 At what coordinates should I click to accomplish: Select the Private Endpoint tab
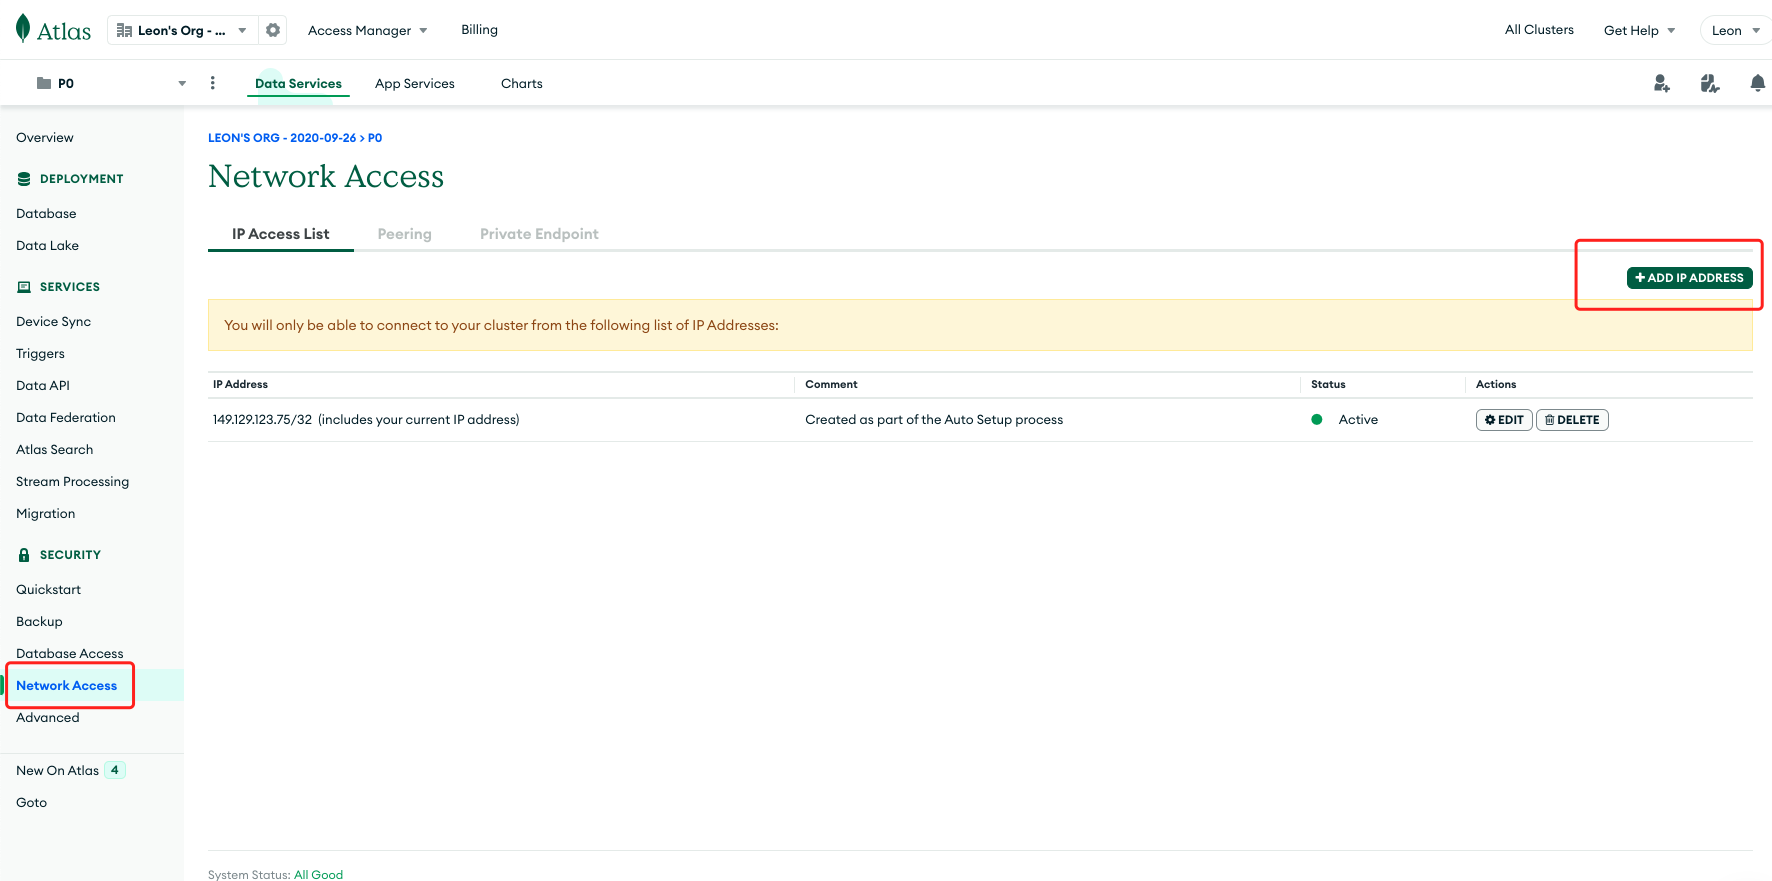539,234
